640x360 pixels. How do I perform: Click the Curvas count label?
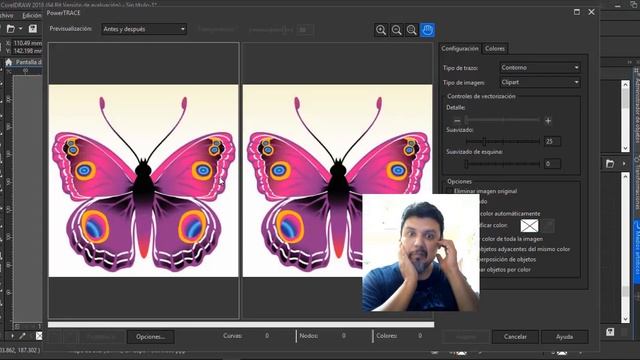[233, 336]
